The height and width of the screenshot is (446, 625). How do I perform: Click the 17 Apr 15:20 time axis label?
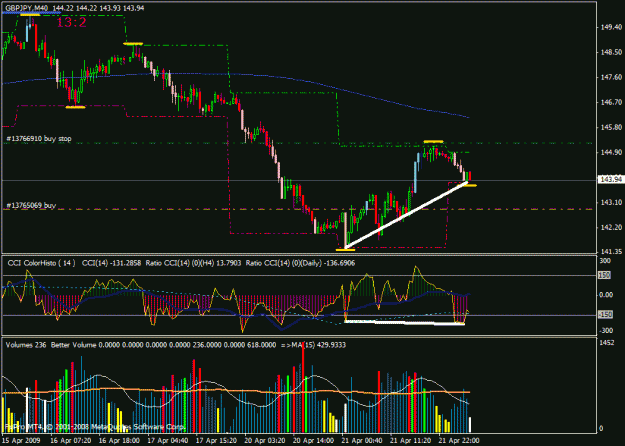pyautogui.click(x=214, y=440)
